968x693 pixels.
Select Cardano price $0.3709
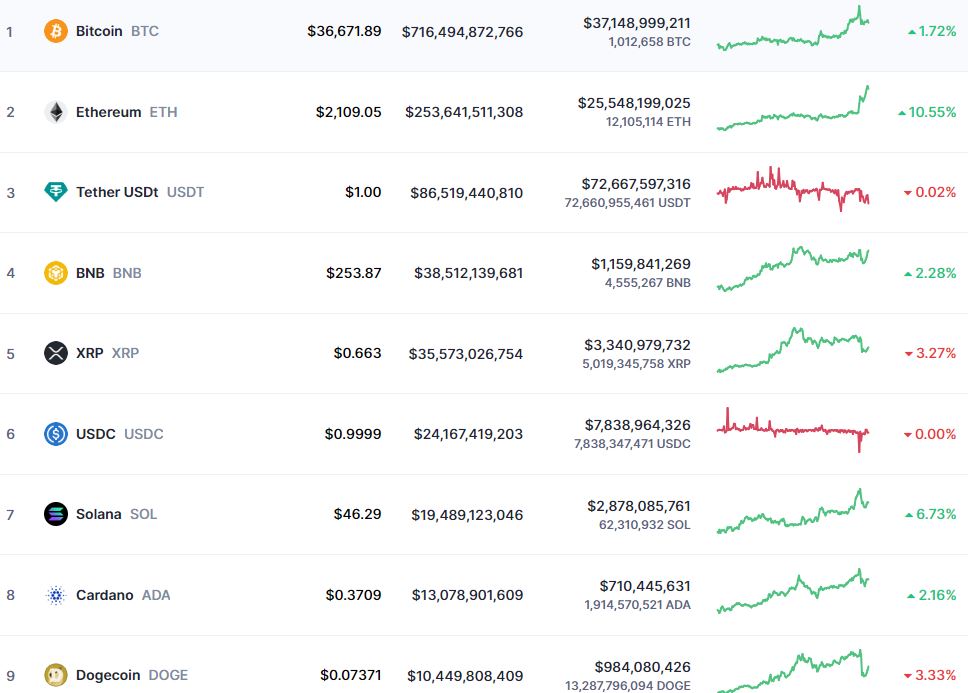tap(353, 595)
